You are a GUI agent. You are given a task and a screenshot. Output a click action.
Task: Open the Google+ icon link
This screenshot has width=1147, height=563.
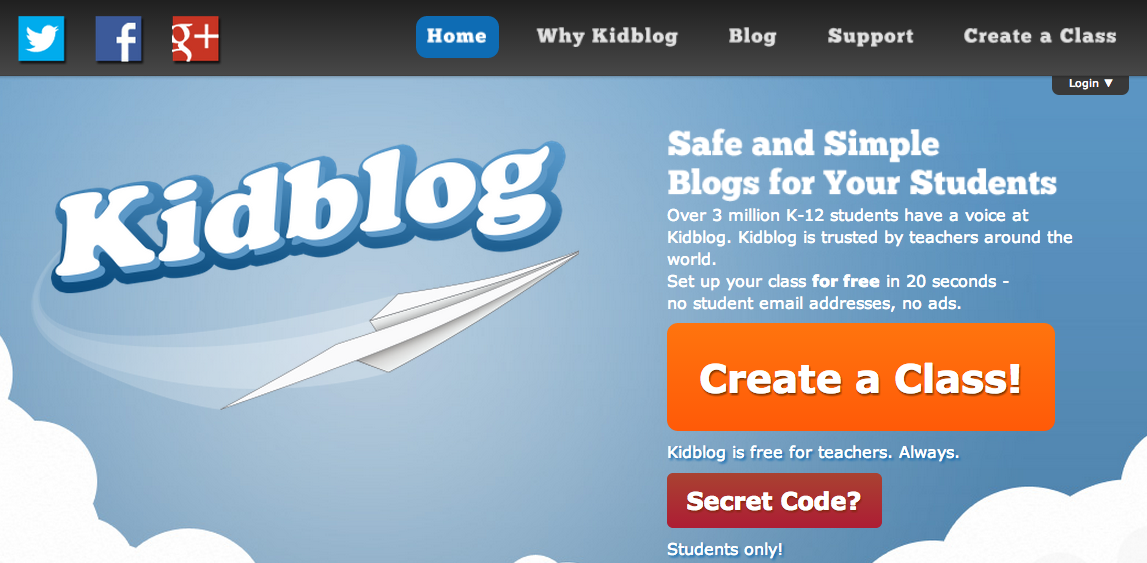(195, 38)
